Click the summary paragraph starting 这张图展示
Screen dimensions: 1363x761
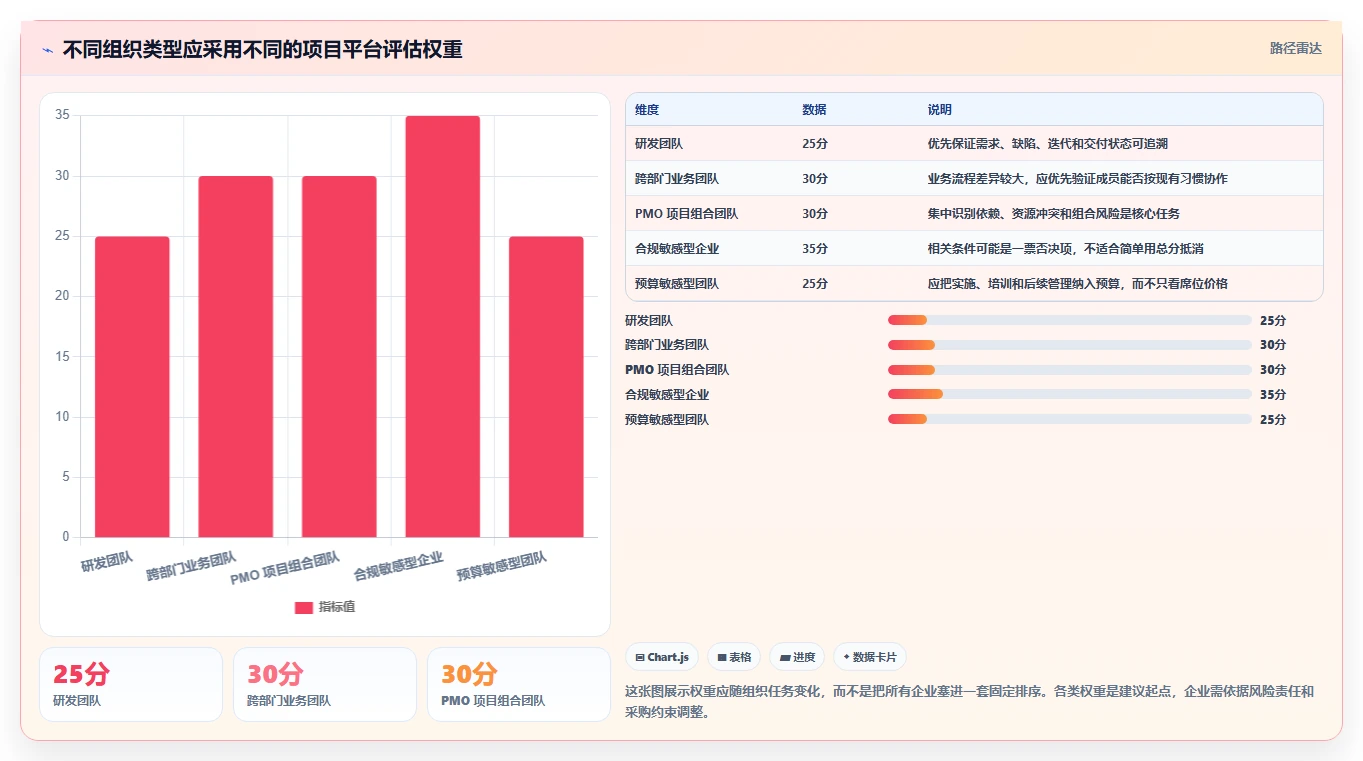point(969,702)
